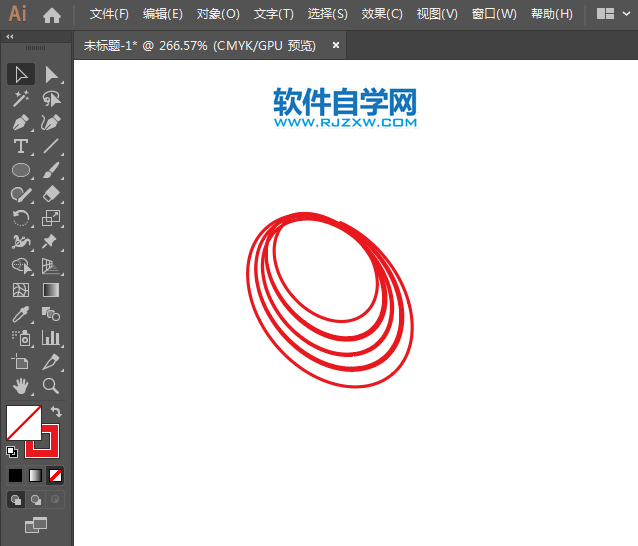Click the Illustrator home icon
The width and height of the screenshot is (638, 546).
pos(52,15)
